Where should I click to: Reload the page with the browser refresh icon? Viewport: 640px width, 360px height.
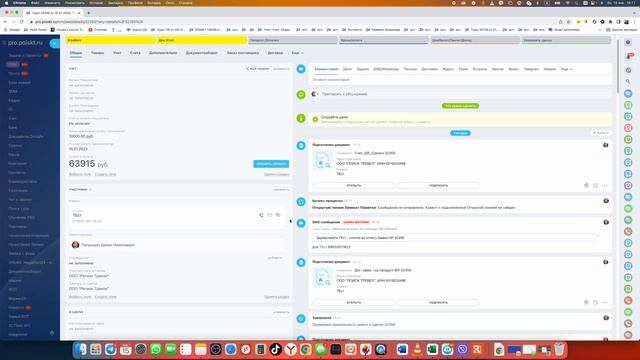click(x=21, y=22)
